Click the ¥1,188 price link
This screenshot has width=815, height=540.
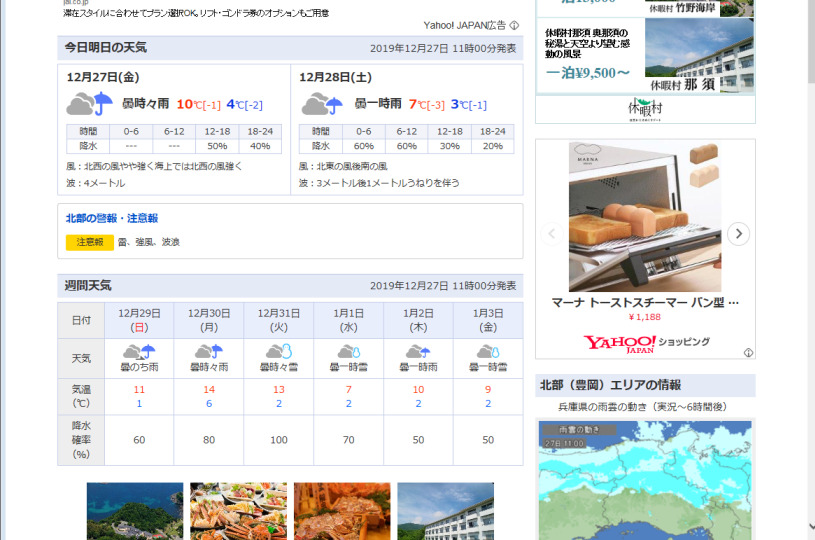point(645,317)
